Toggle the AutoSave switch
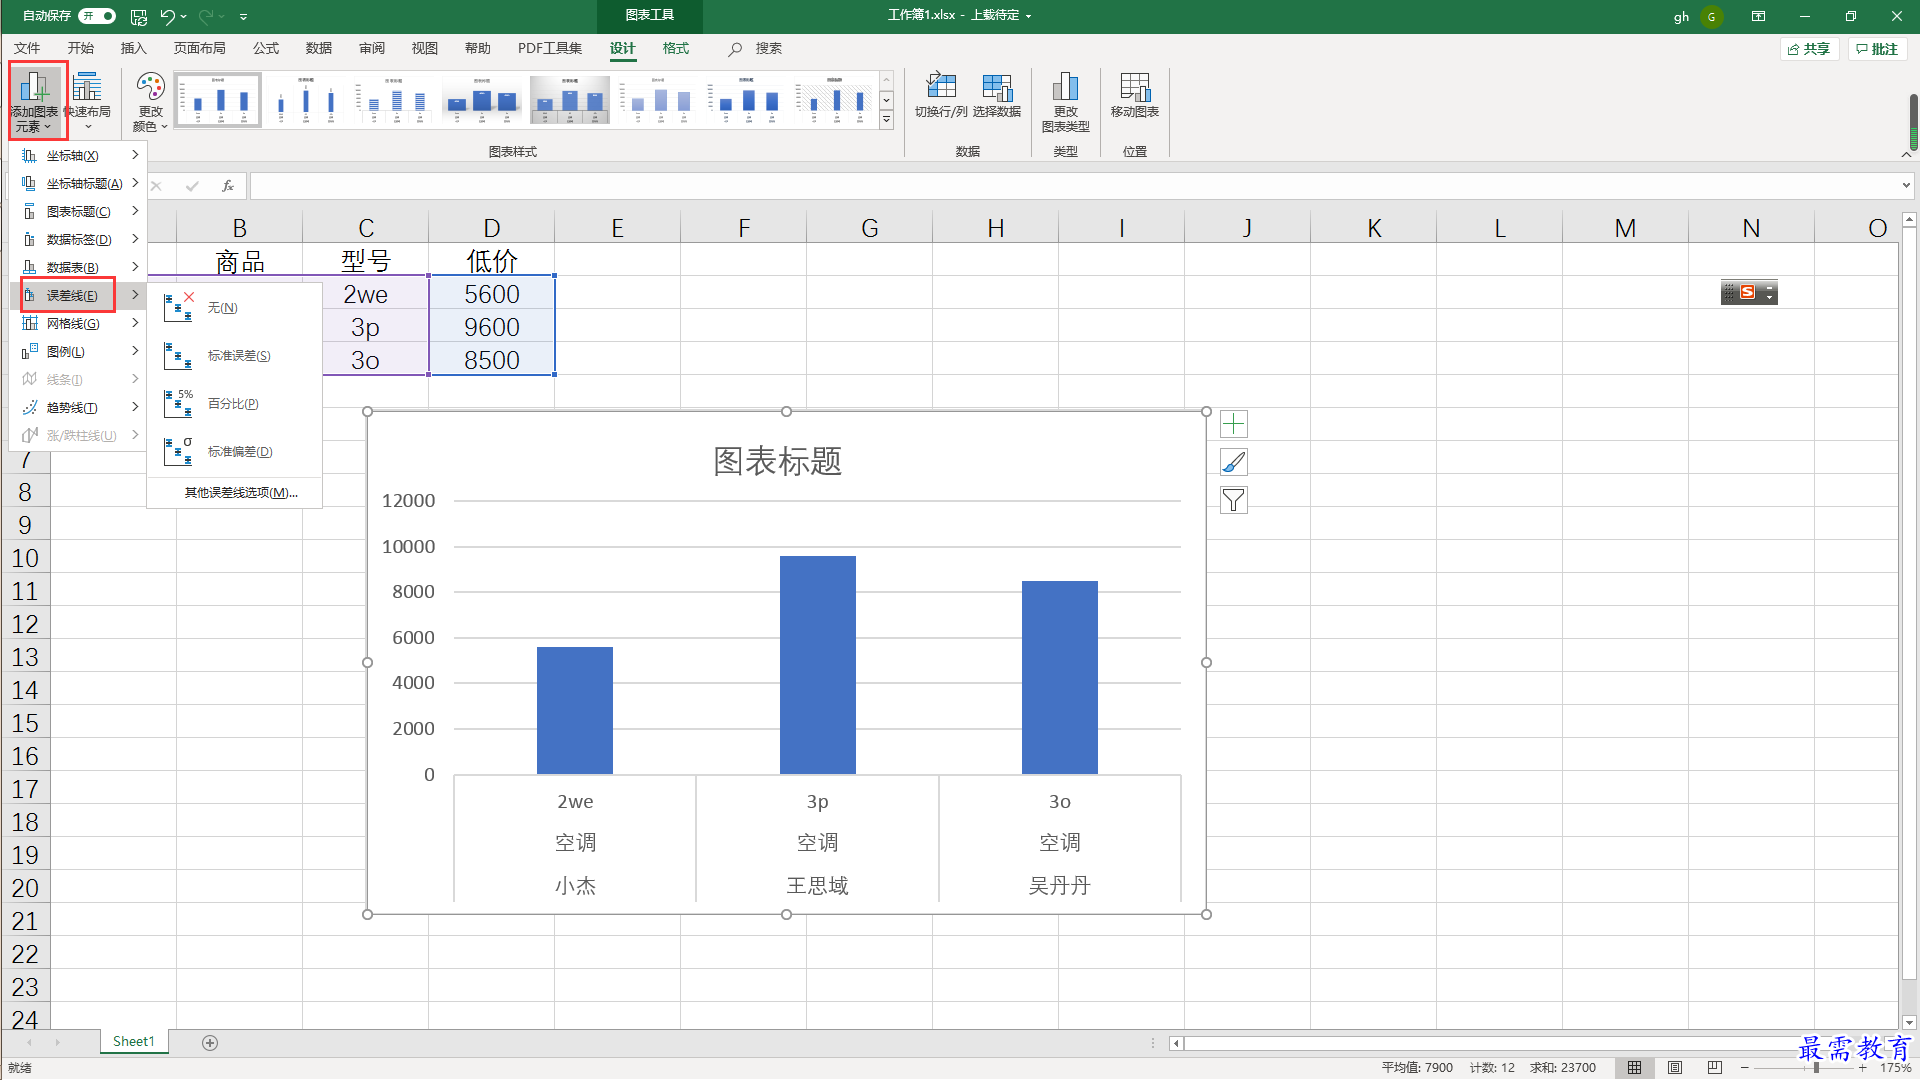Screen dimensions: 1920x1080 tap(97, 16)
